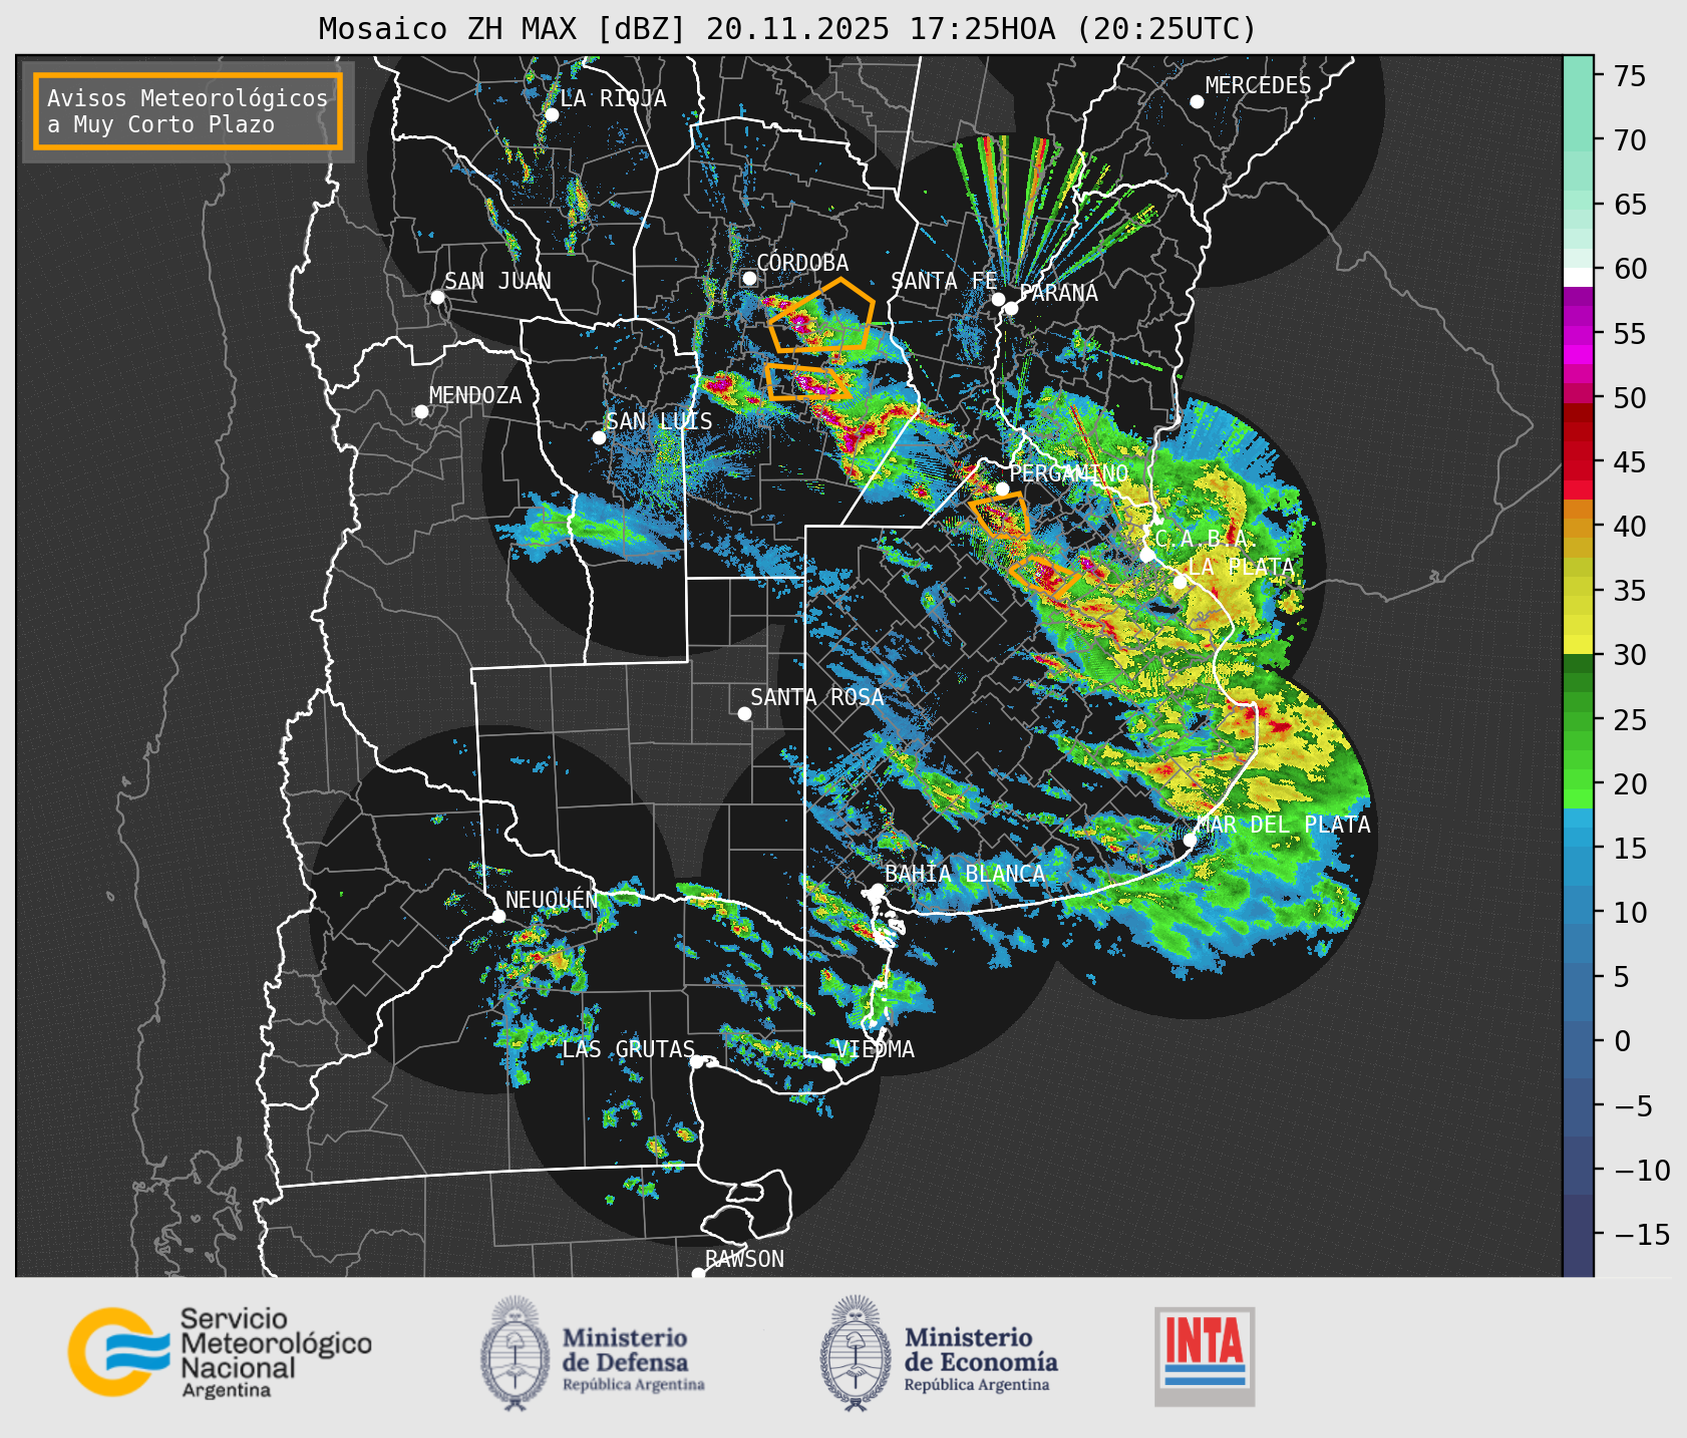This screenshot has height=1438, width=1687.
Task: Click the MENDOZA city label
Action: click(x=475, y=395)
